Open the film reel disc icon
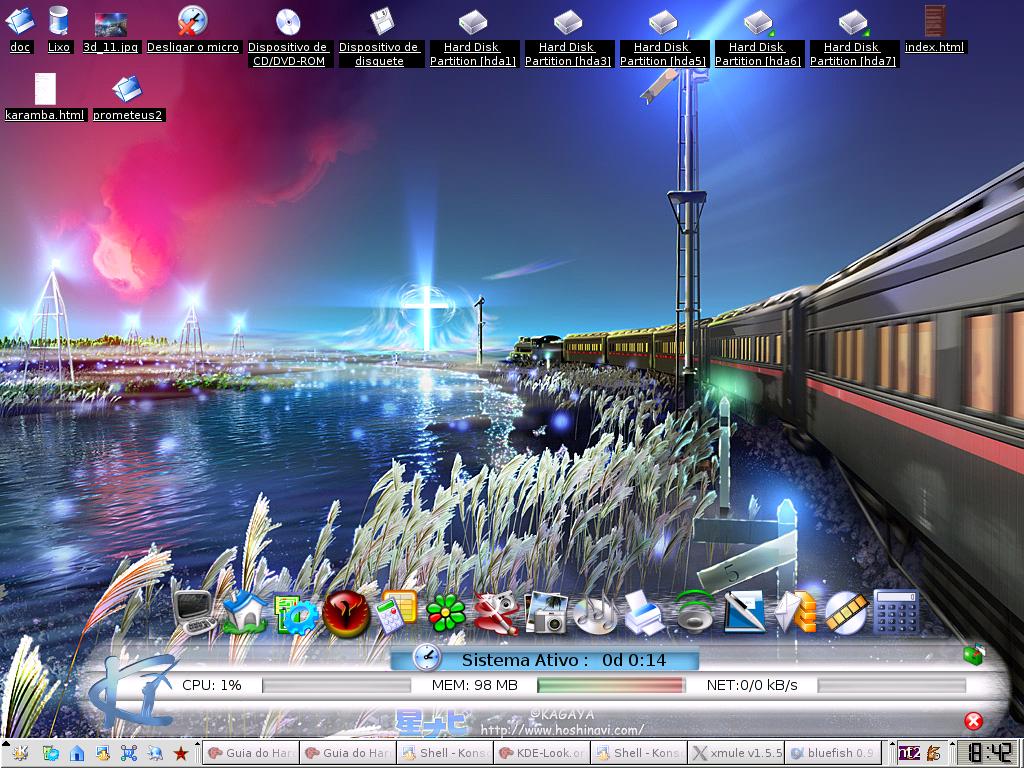Image resolution: width=1024 pixels, height=768 pixels. [846, 612]
